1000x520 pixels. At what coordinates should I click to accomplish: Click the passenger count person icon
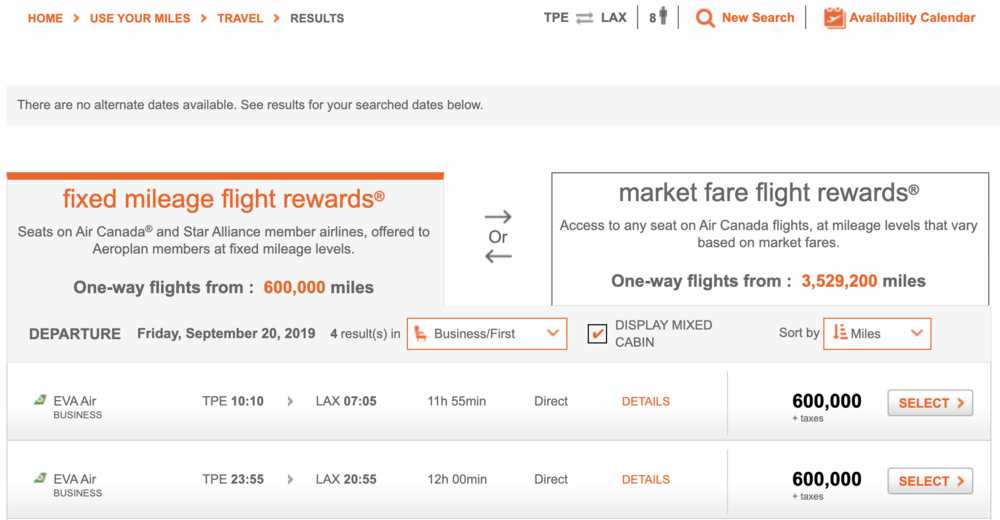point(662,17)
